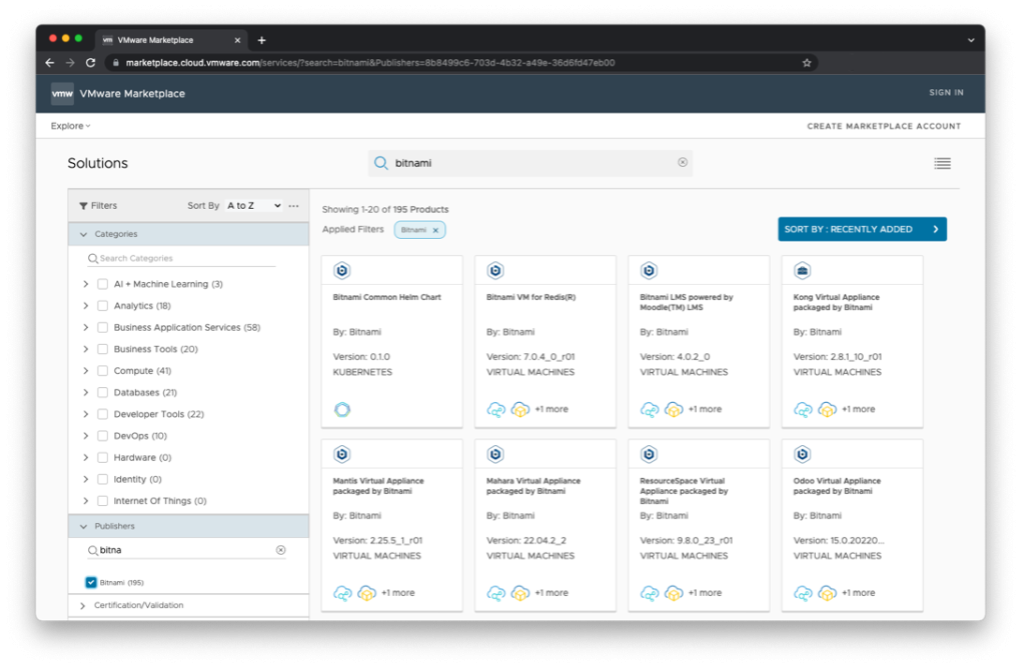Switch to list view layout icon
The image size is (1024, 670).
[942, 163]
